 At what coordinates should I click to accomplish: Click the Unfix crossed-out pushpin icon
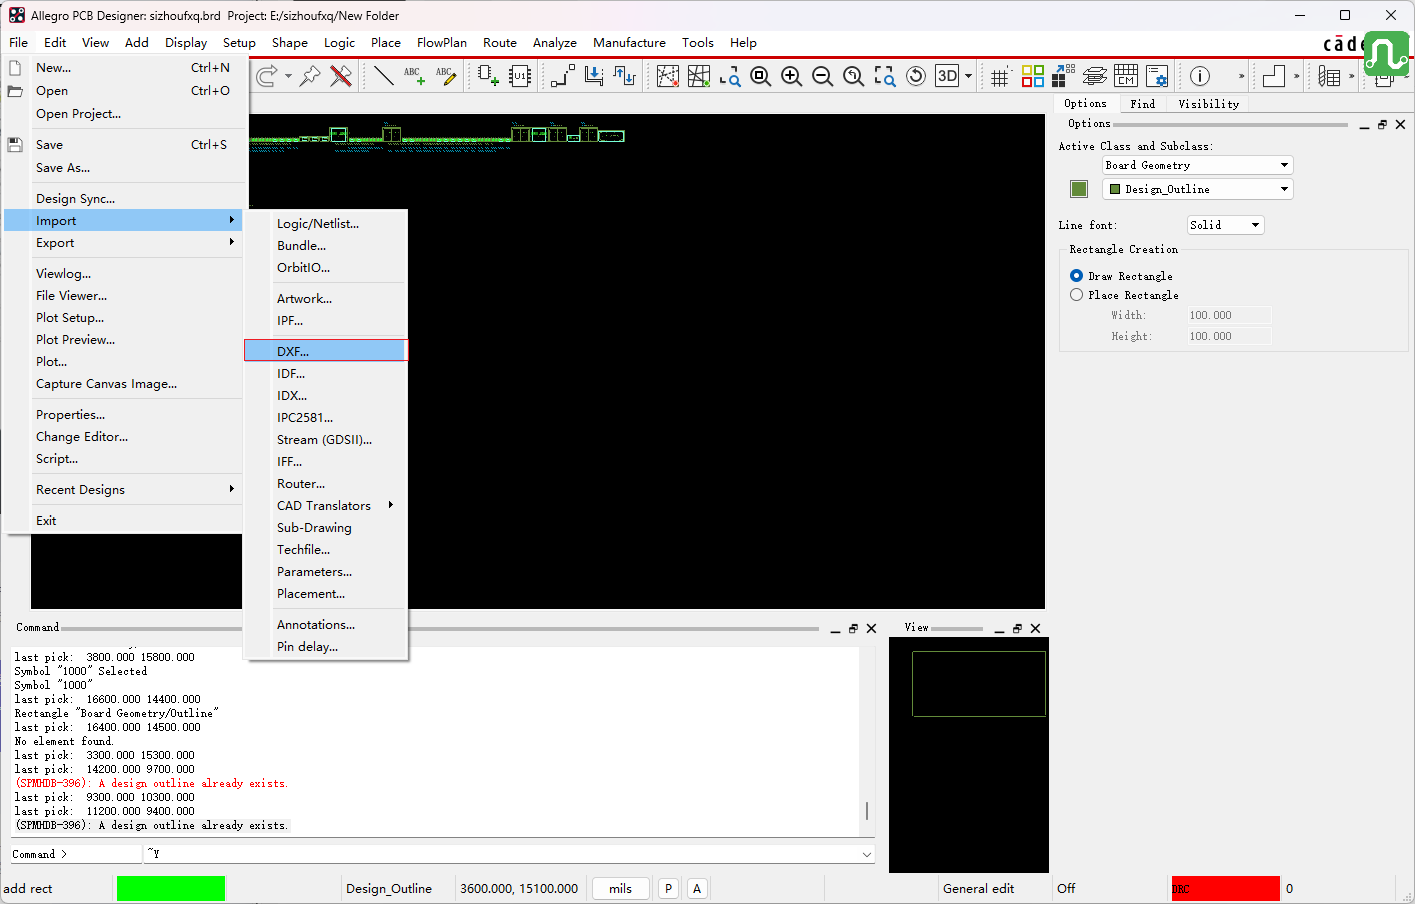(x=341, y=76)
